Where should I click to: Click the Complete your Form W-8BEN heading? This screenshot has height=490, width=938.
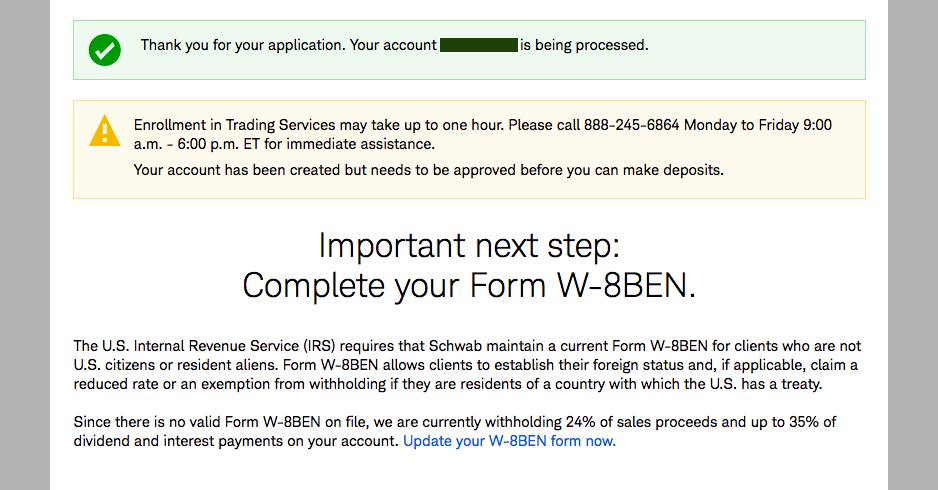tap(469, 285)
